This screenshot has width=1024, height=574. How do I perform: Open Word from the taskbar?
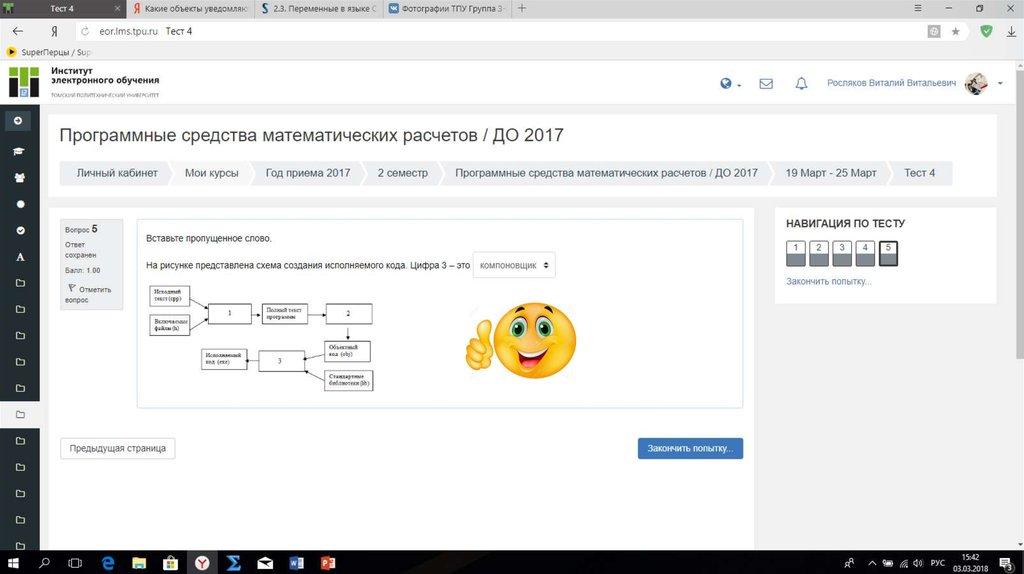coord(296,563)
